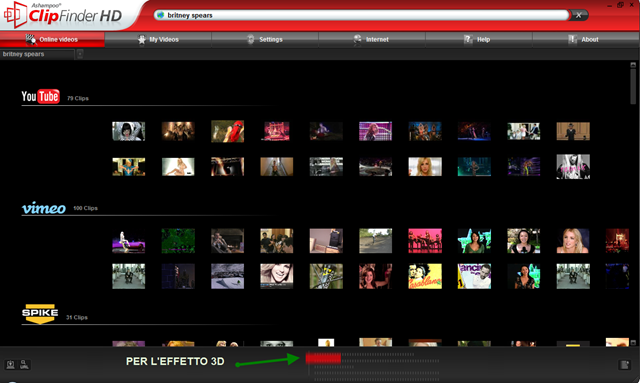
Task: Open the YouTube thumbnail with pink scribbled text
Action: point(573,167)
